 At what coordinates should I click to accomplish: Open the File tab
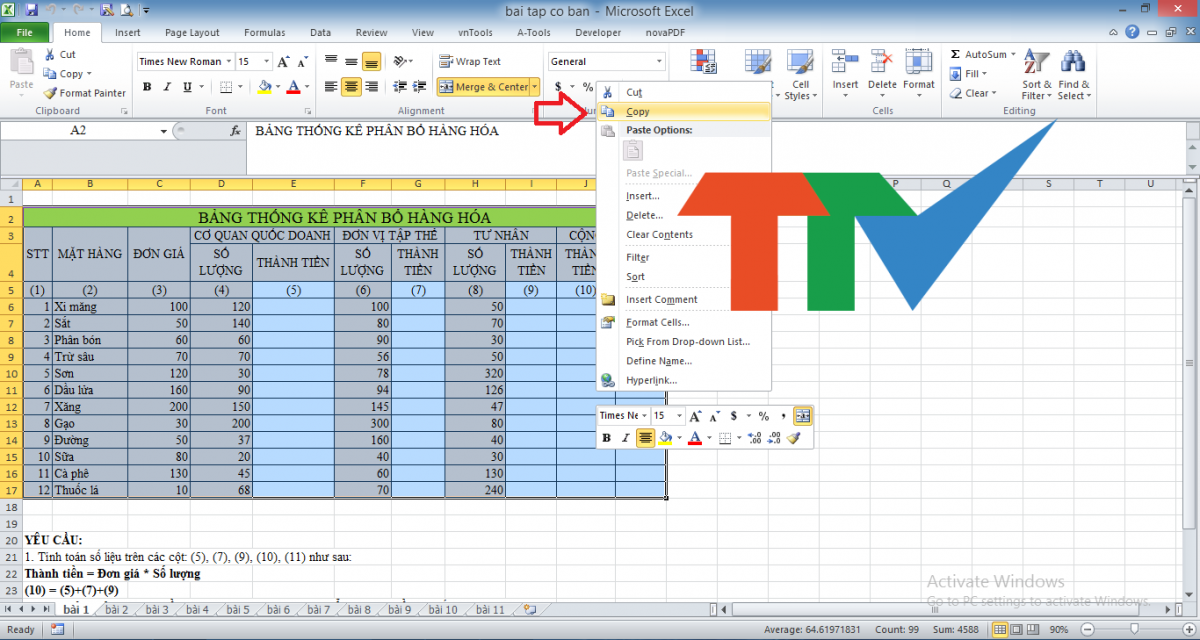24,32
